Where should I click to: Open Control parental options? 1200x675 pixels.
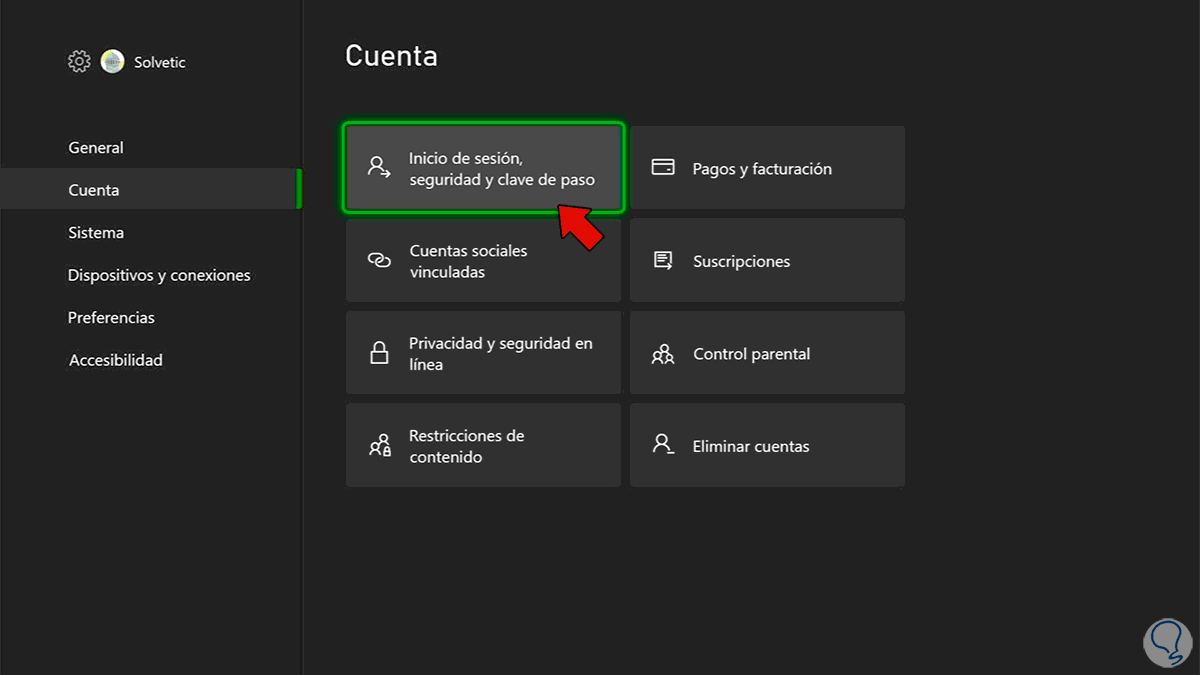pyautogui.click(x=766, y=353)
